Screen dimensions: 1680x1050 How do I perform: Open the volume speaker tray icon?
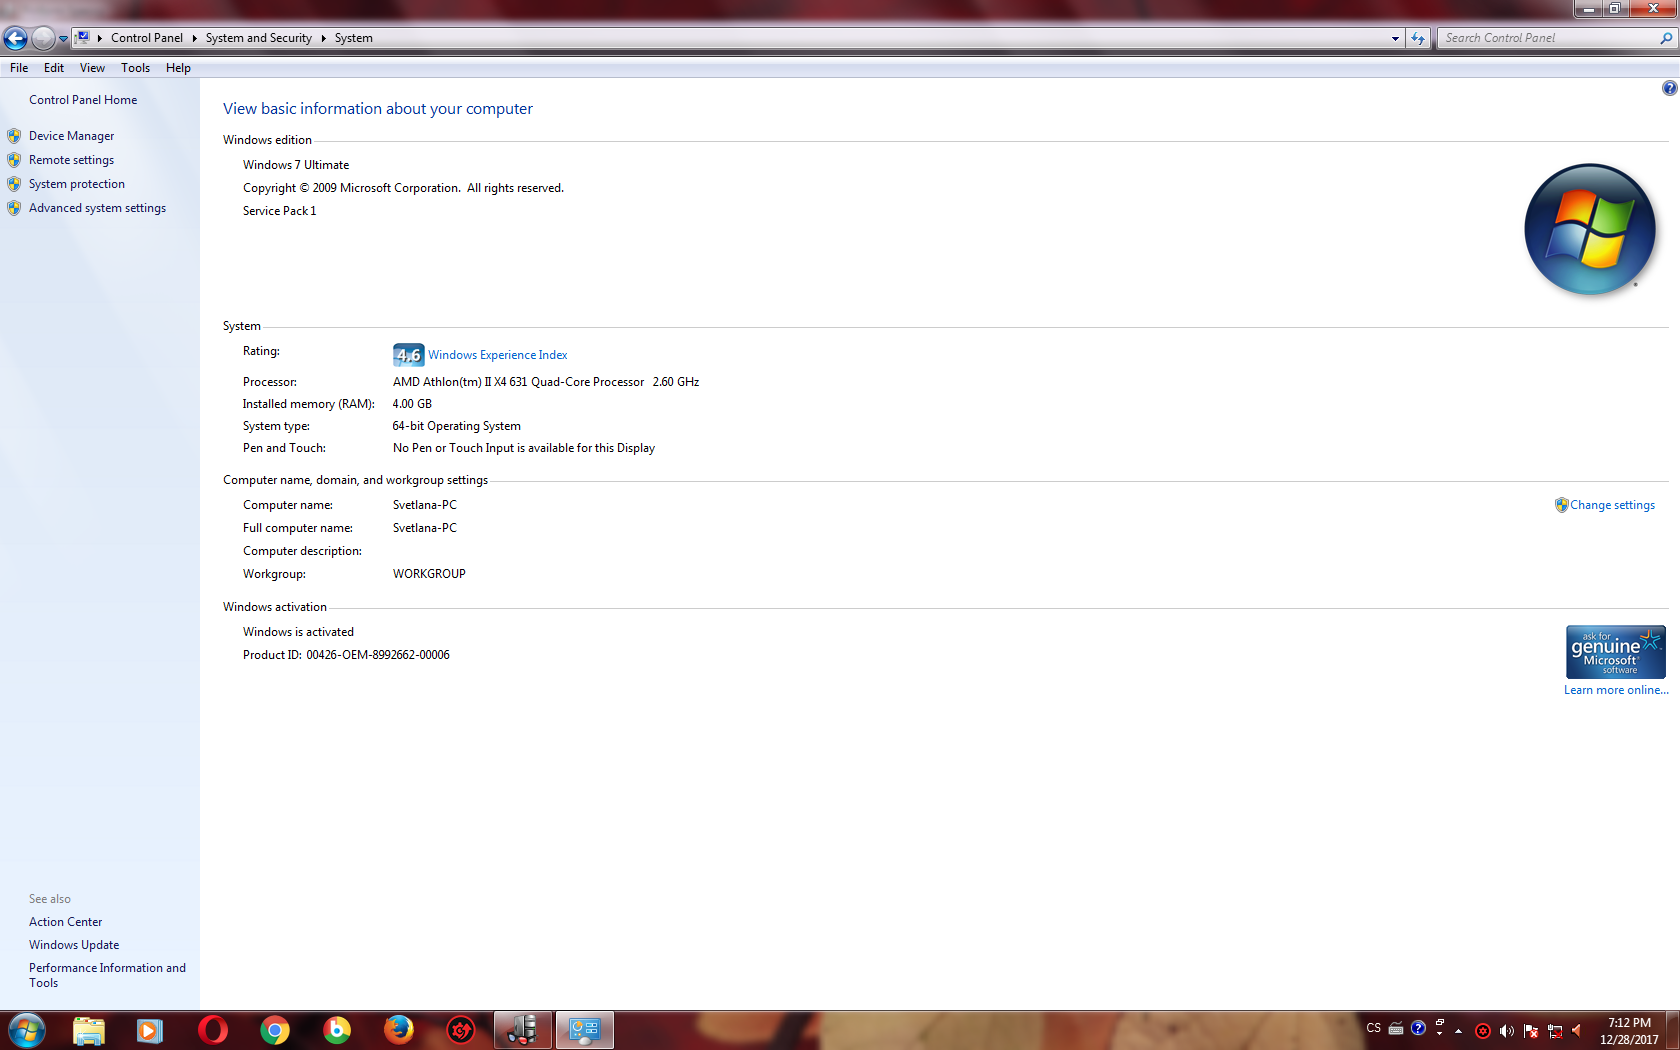coord(1506,1031)
